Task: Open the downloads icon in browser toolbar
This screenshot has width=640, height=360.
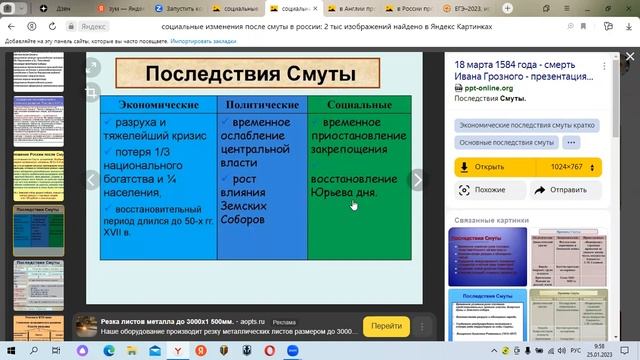Action: point(629,27)
